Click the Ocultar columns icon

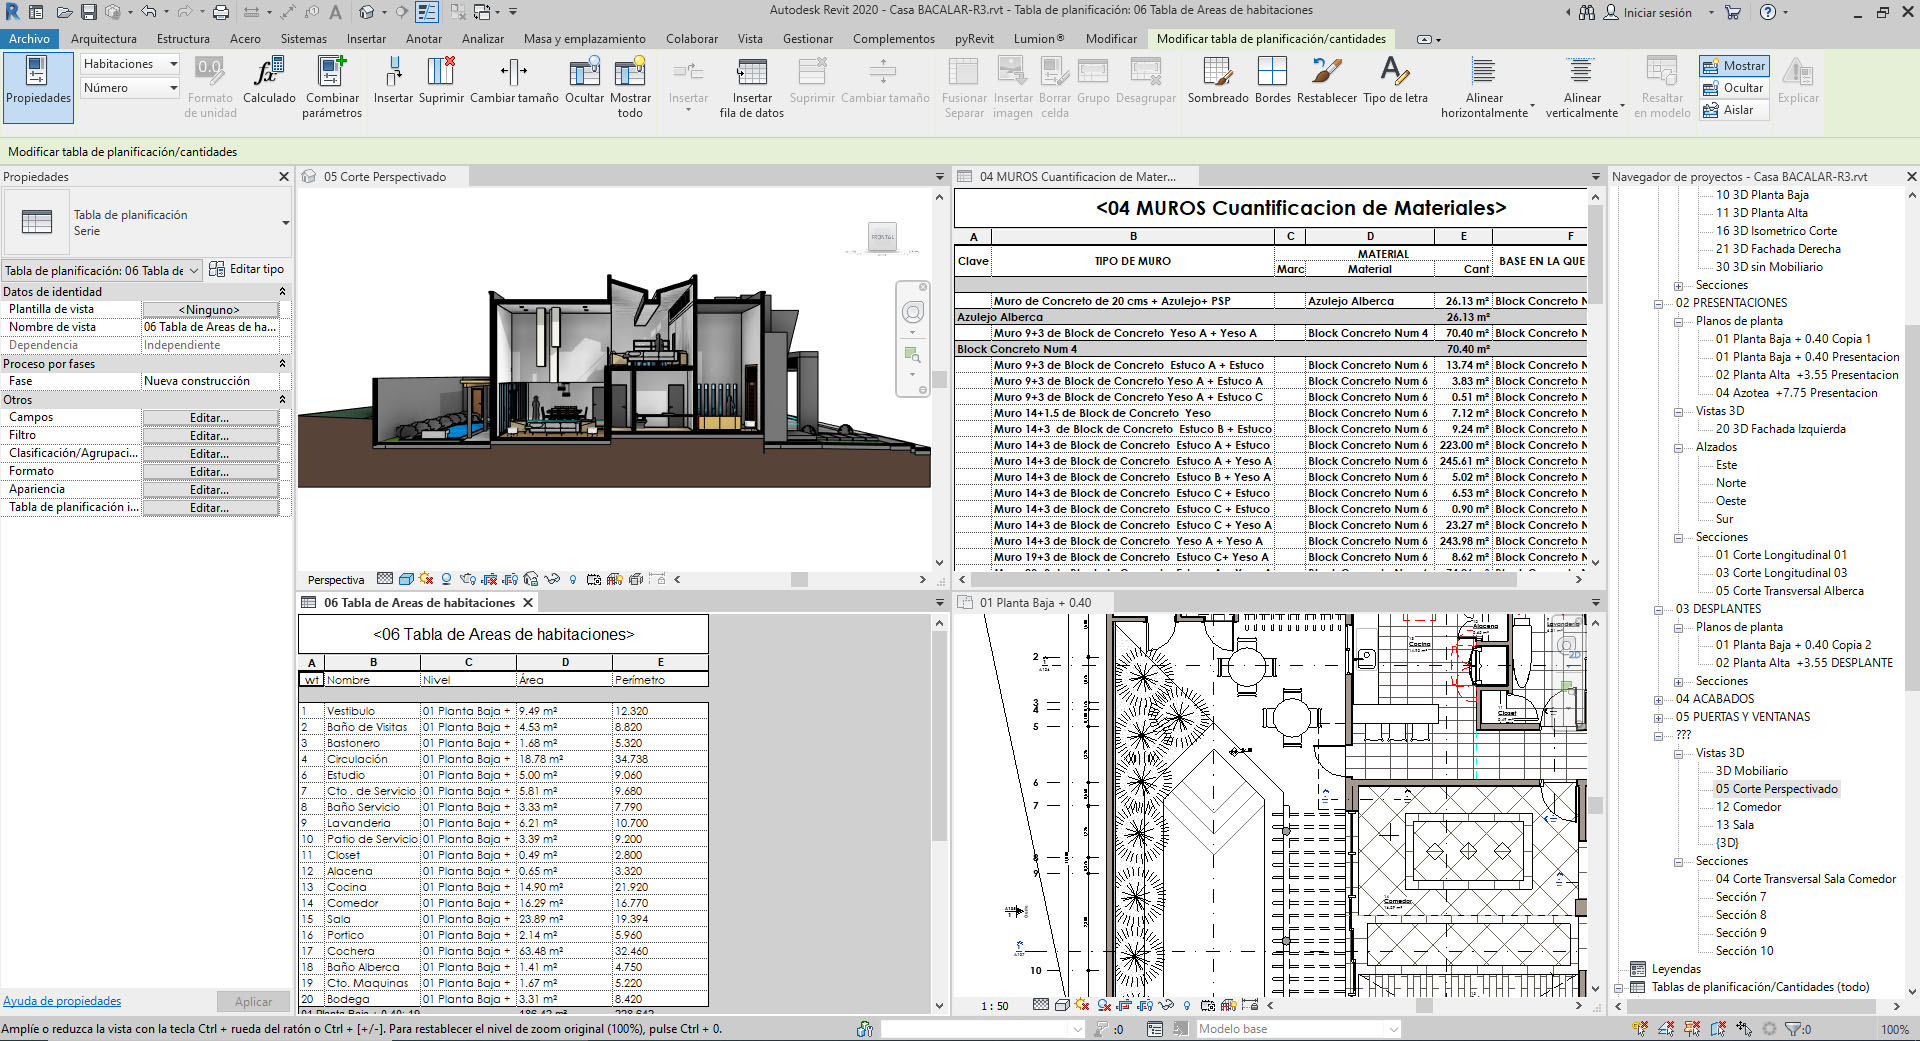coord(584,73)
